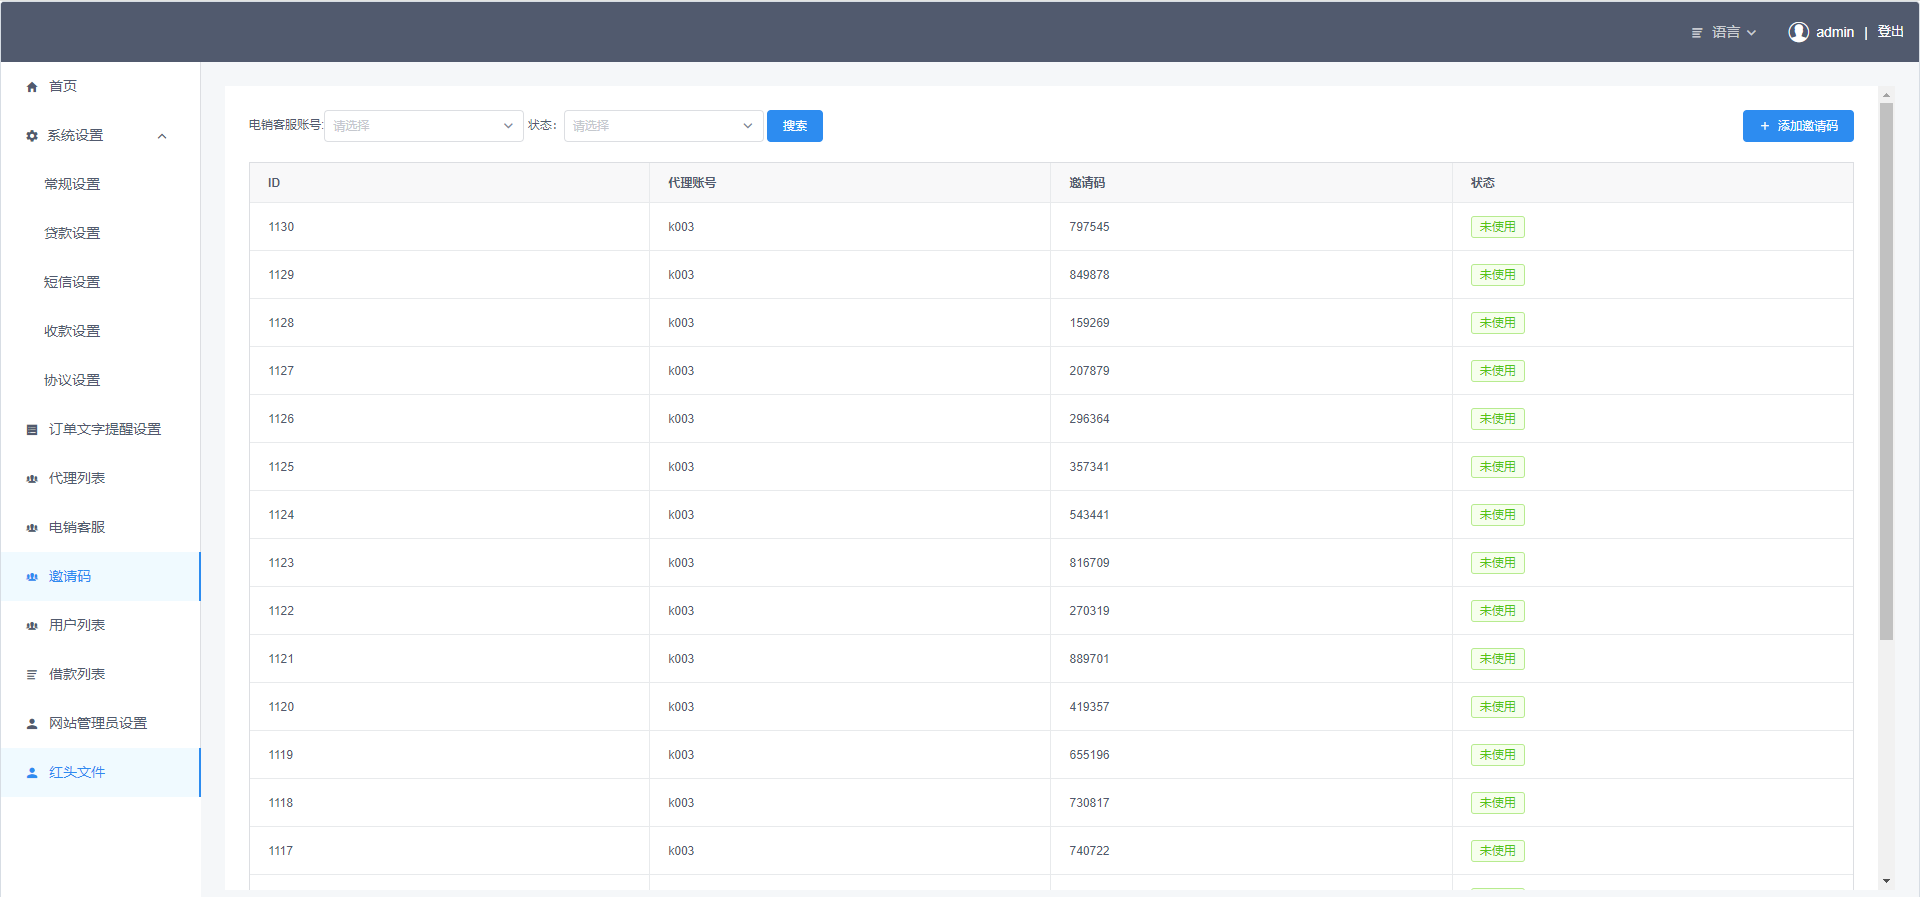Select 红头文件 in the sidebar
Image resolution: width=1920 pixels, height=897 pixels.
pyautogui.click(x=77, y=772)
